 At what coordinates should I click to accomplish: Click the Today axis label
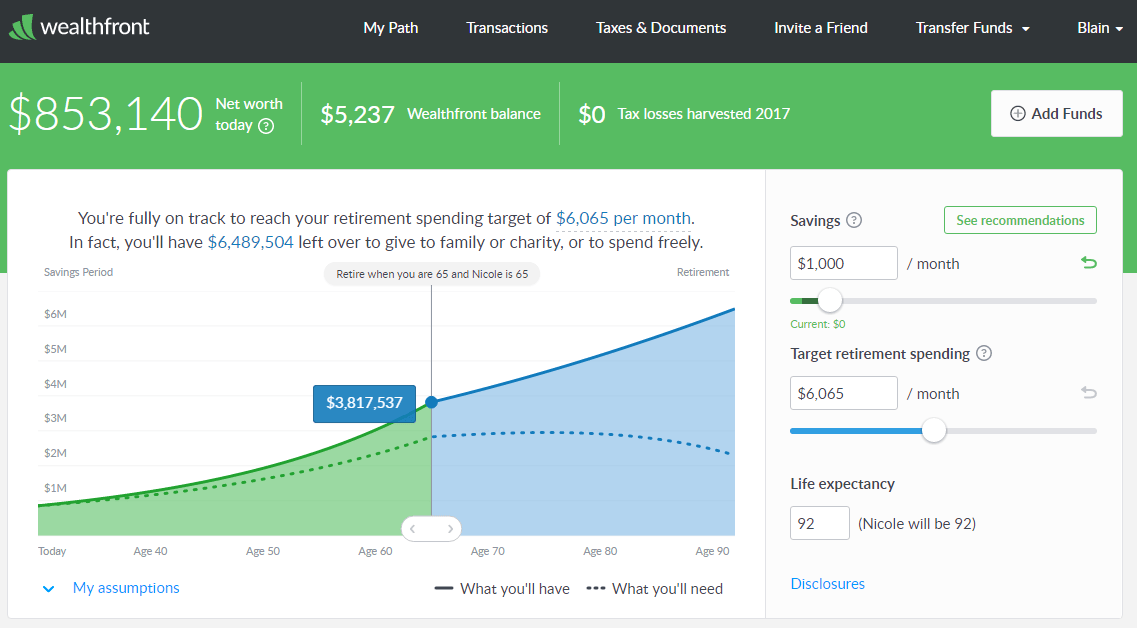52,551
